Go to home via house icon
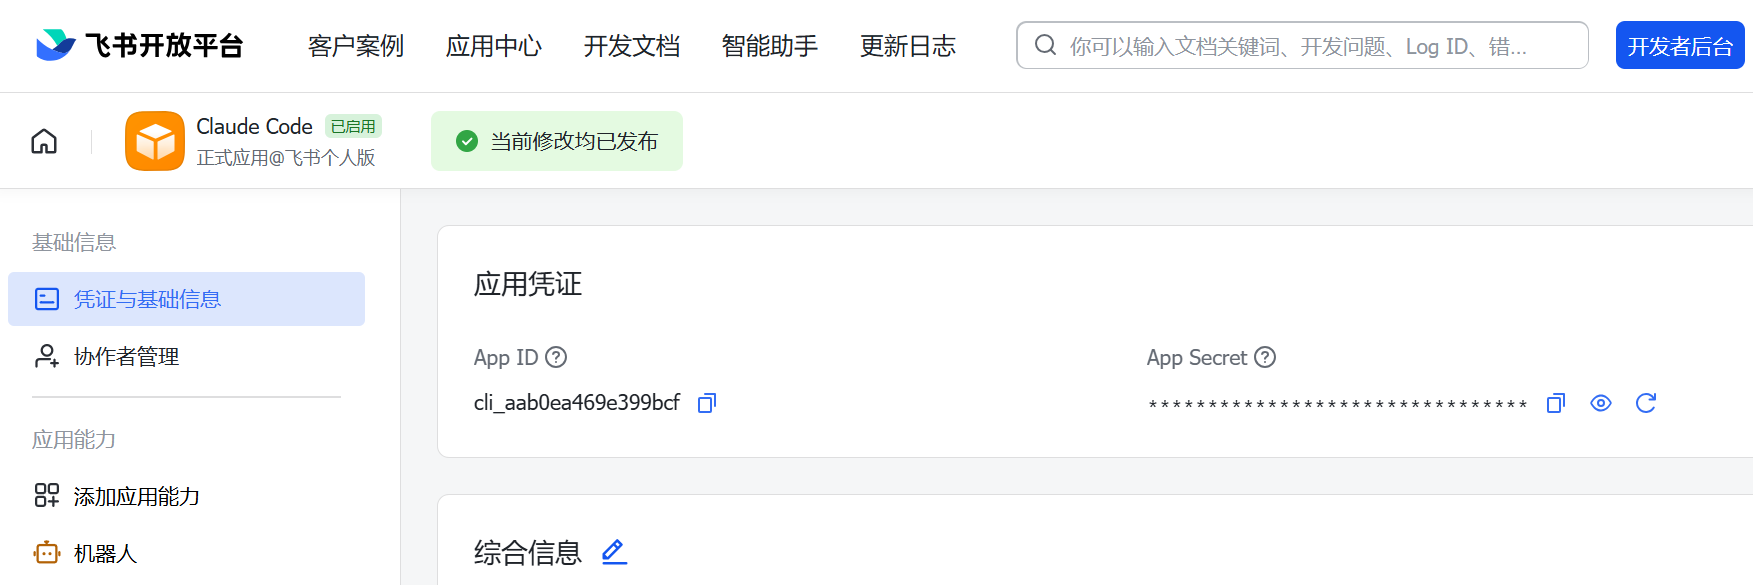The image size is (1753, 585). coord(44,141)
